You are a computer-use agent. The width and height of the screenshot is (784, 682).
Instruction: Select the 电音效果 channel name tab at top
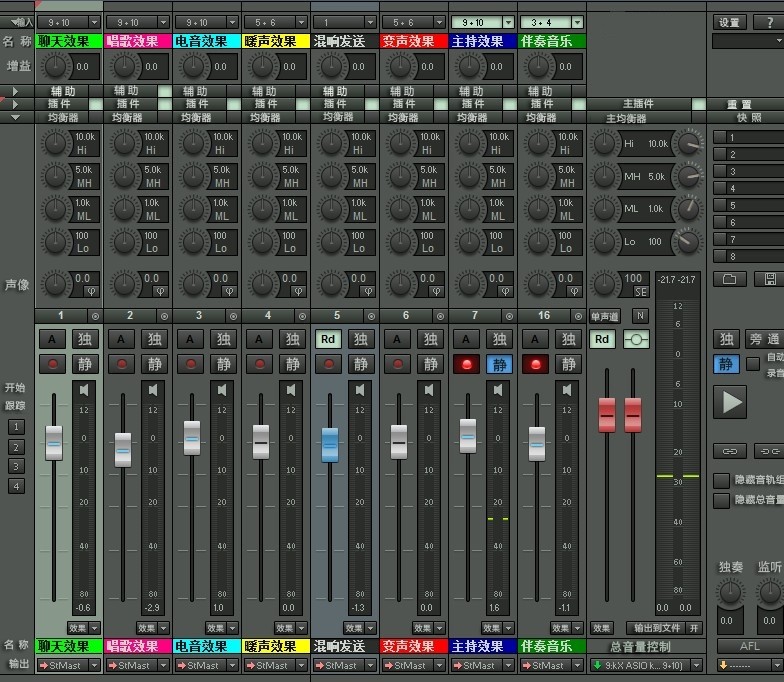coord(207,42)
